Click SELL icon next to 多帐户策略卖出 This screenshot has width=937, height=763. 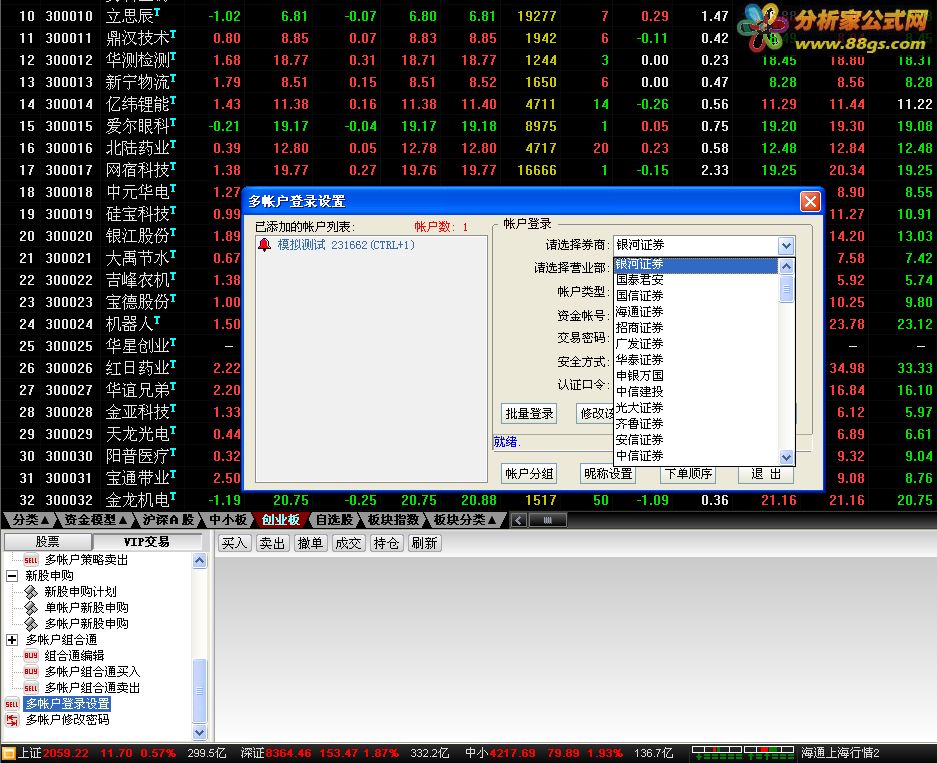tap(31, 560)
